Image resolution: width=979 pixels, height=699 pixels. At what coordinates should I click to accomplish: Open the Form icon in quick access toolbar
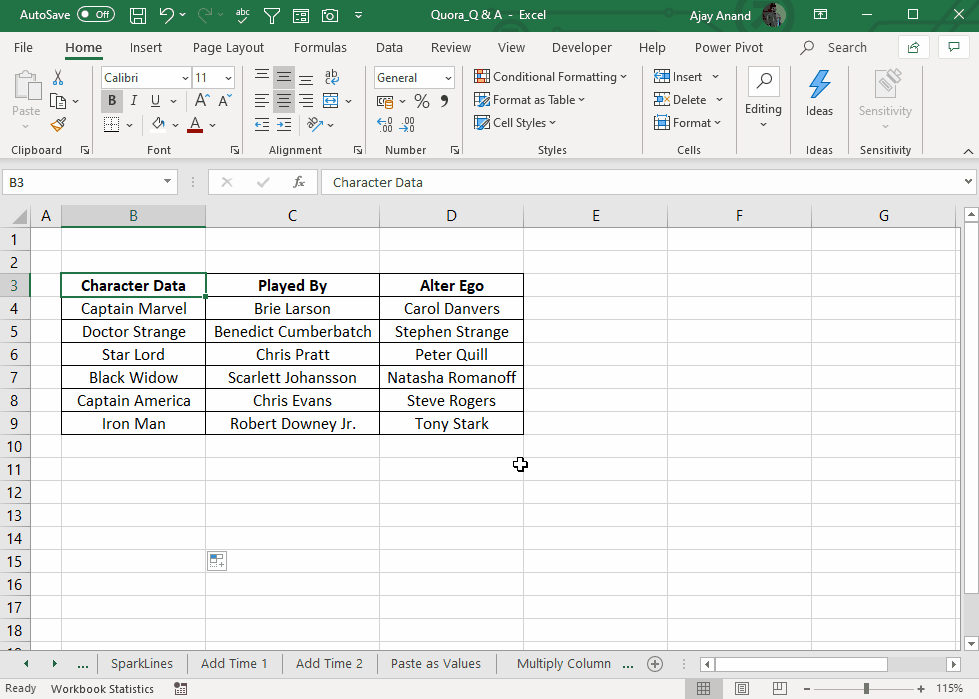[x=300, y=16]
